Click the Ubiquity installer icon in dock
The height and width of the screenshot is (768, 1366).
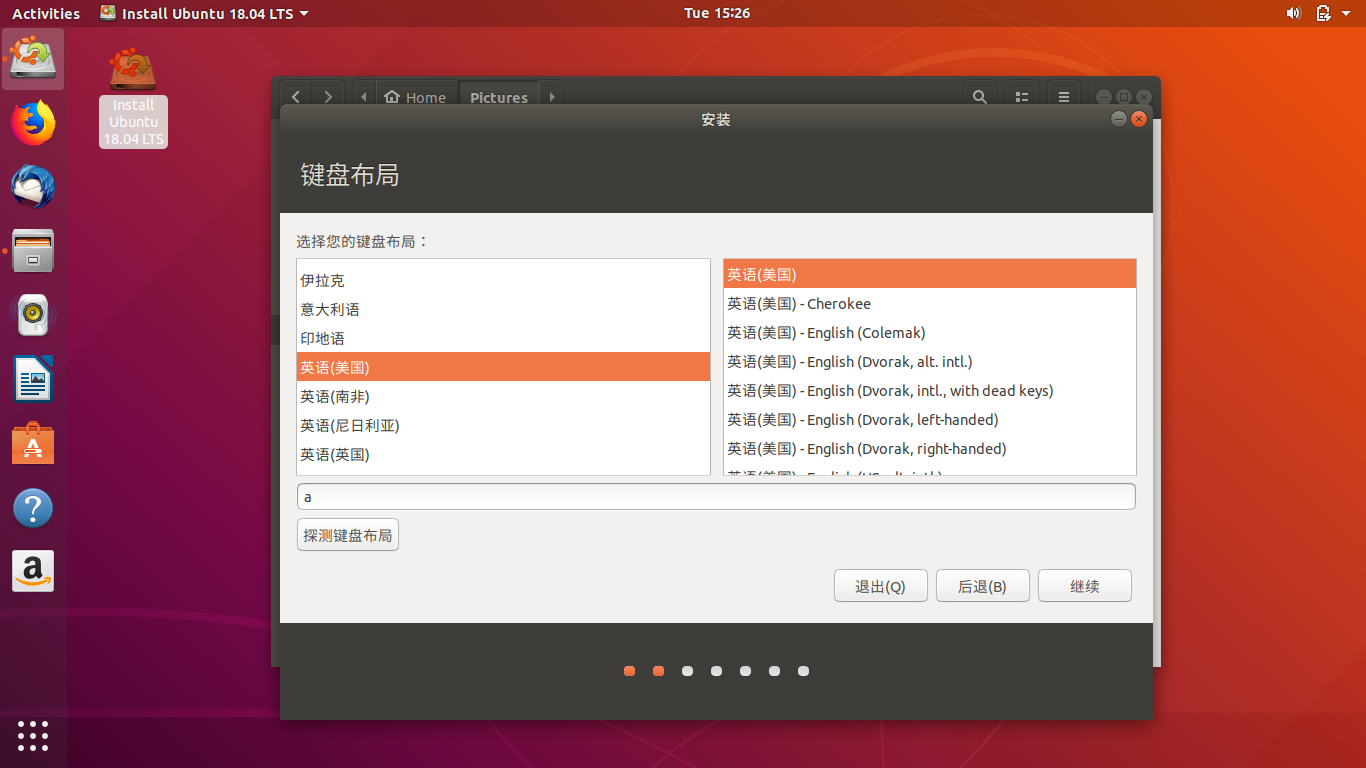[33, 59]
